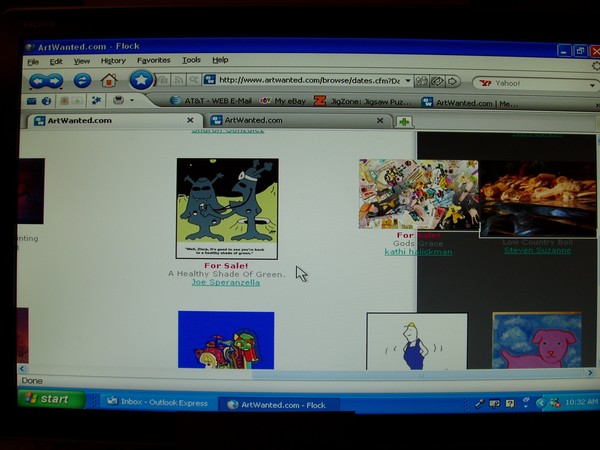Image resolution: width=600 pixels, height=450 pixels.
Task: Reload the page with the Refresh button
Action: pos(82,80)
